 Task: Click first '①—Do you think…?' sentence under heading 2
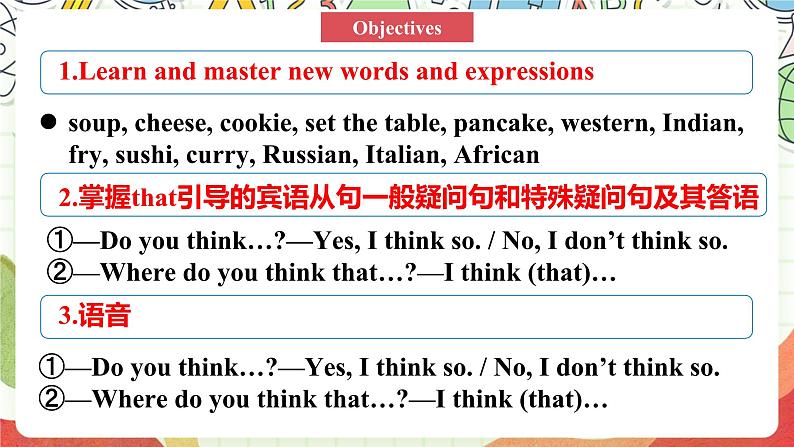pos(387,241)
